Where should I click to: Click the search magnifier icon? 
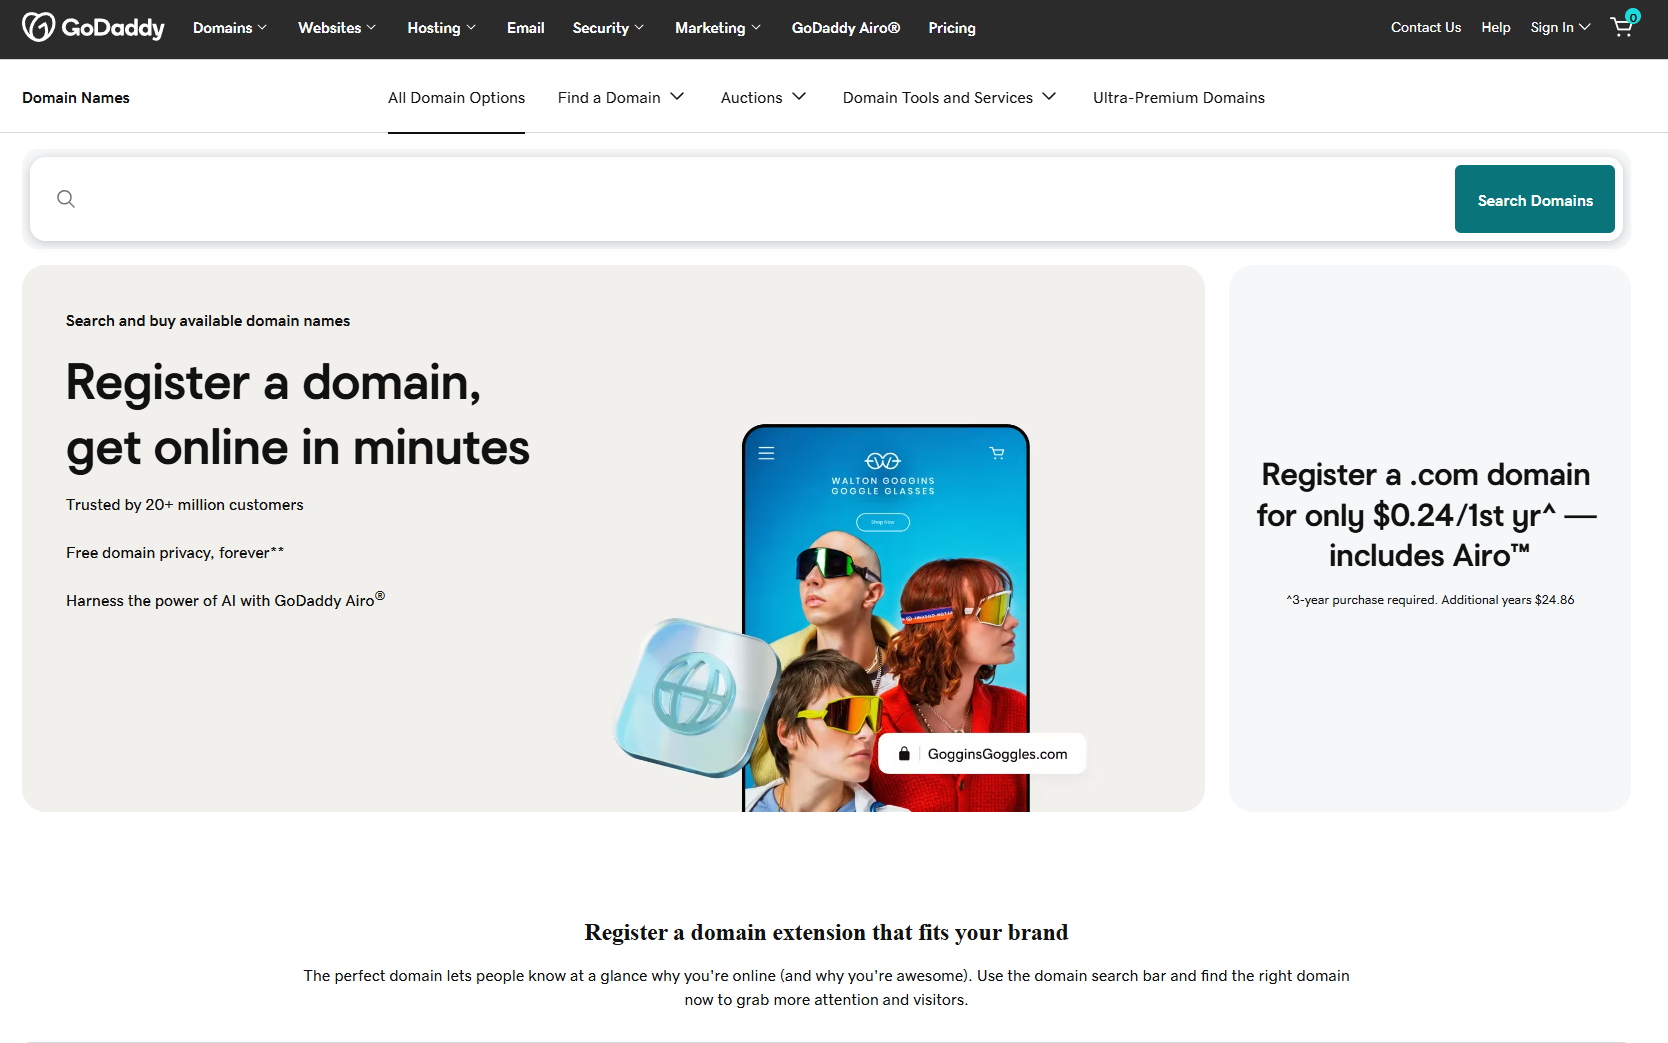coord(65,198)
